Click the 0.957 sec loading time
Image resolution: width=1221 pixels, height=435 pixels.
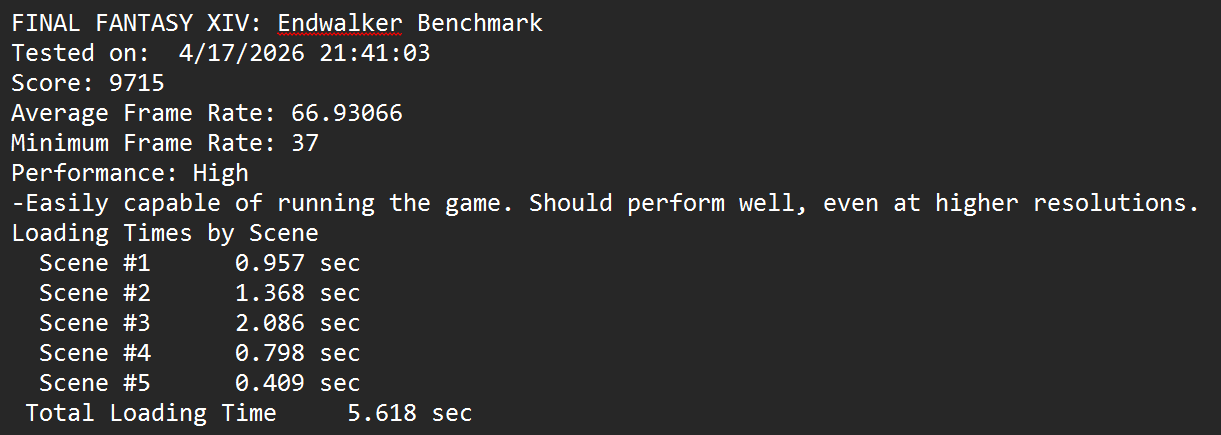[297, 263]
